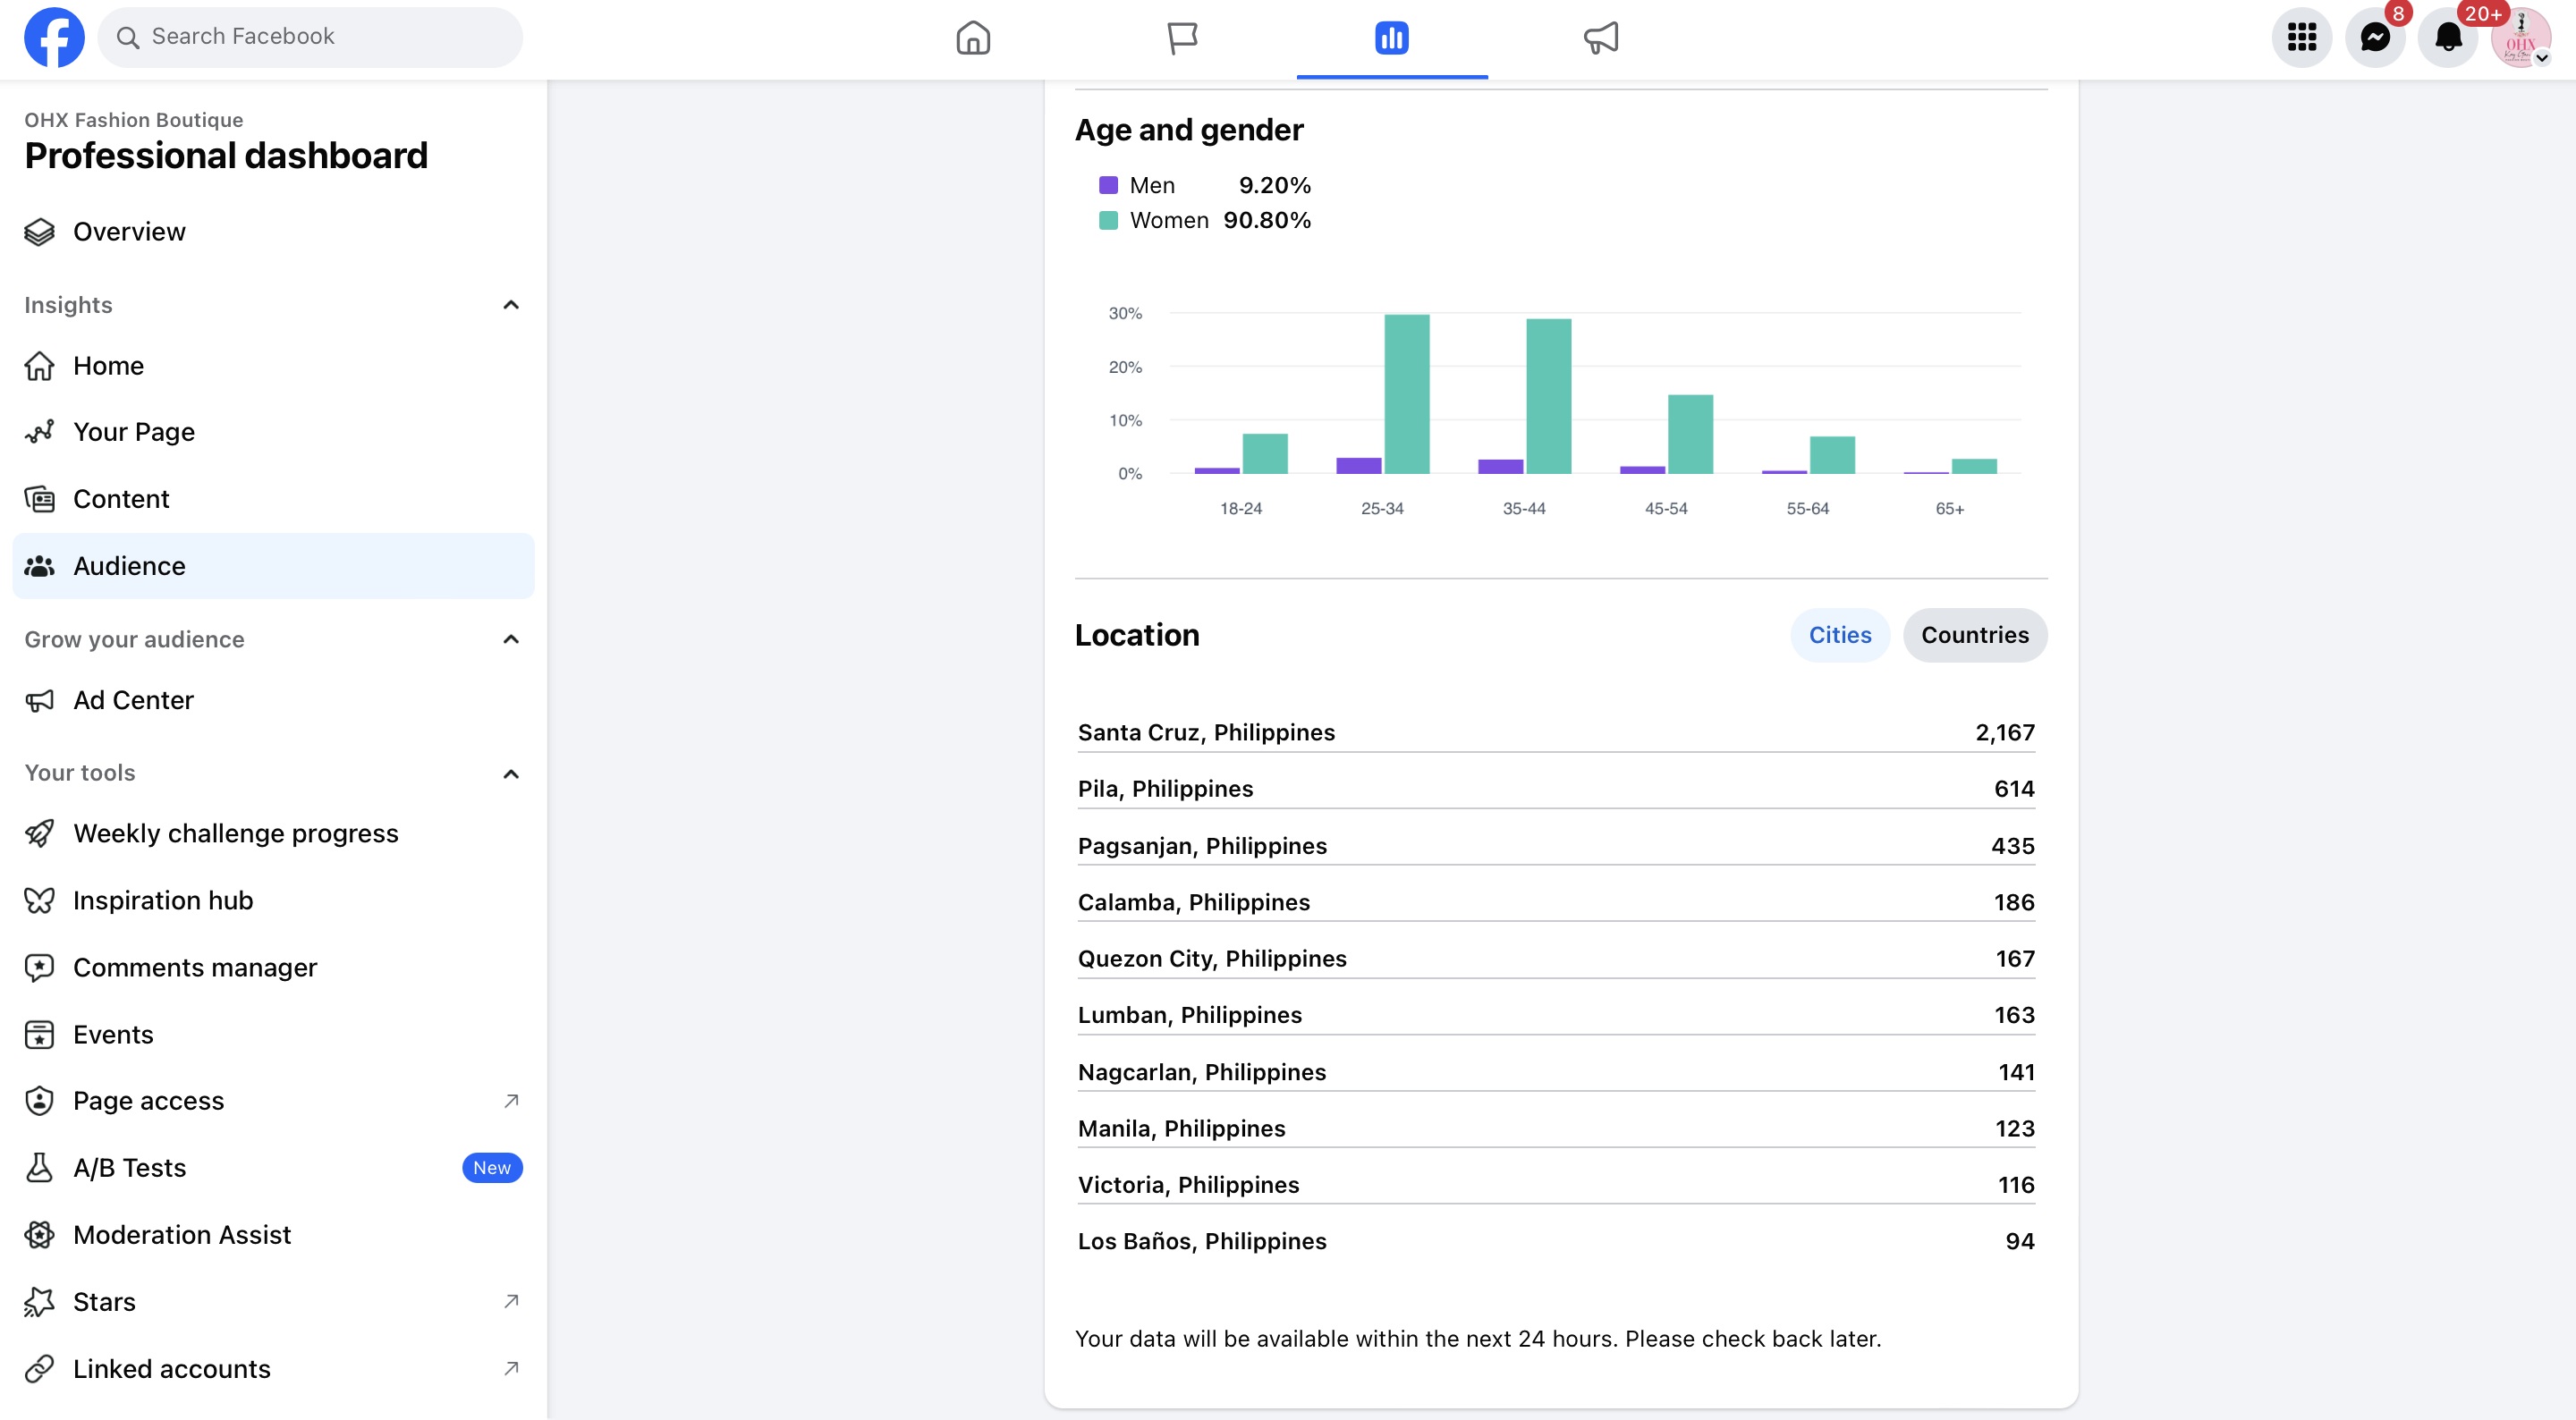Open the Ads megaphone icon in top bar
The height and width of the screenshot is (1420, 2576).
pyautogui.click(x=1600, y=38)
